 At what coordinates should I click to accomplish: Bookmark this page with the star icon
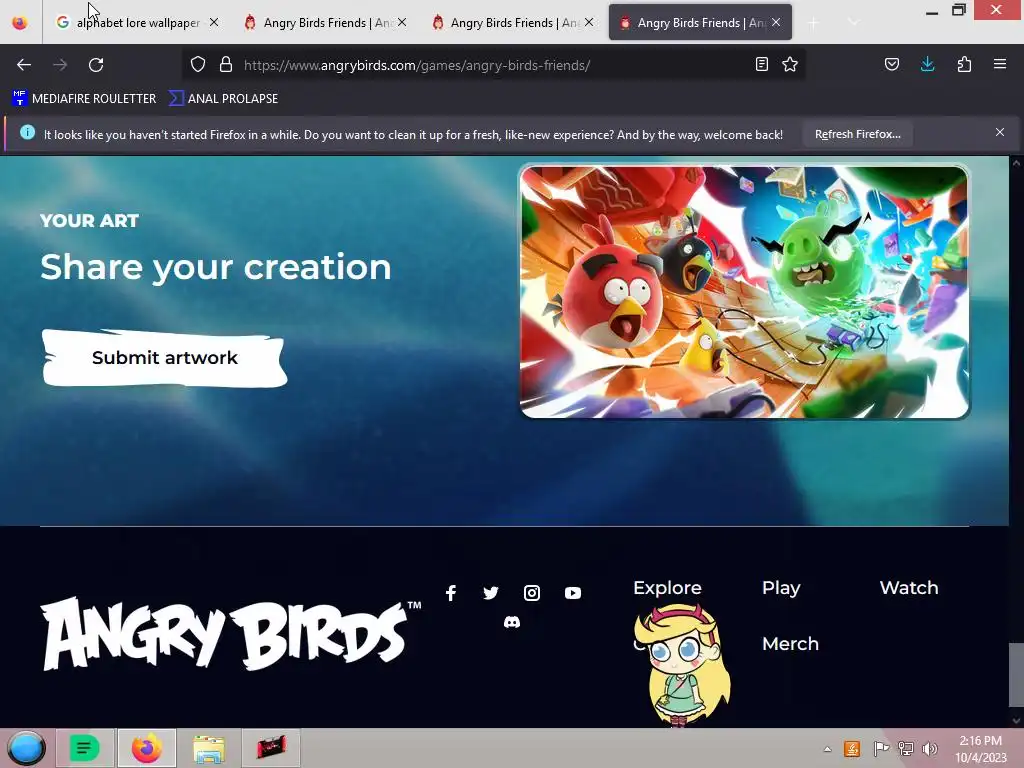tap(790, 64)
